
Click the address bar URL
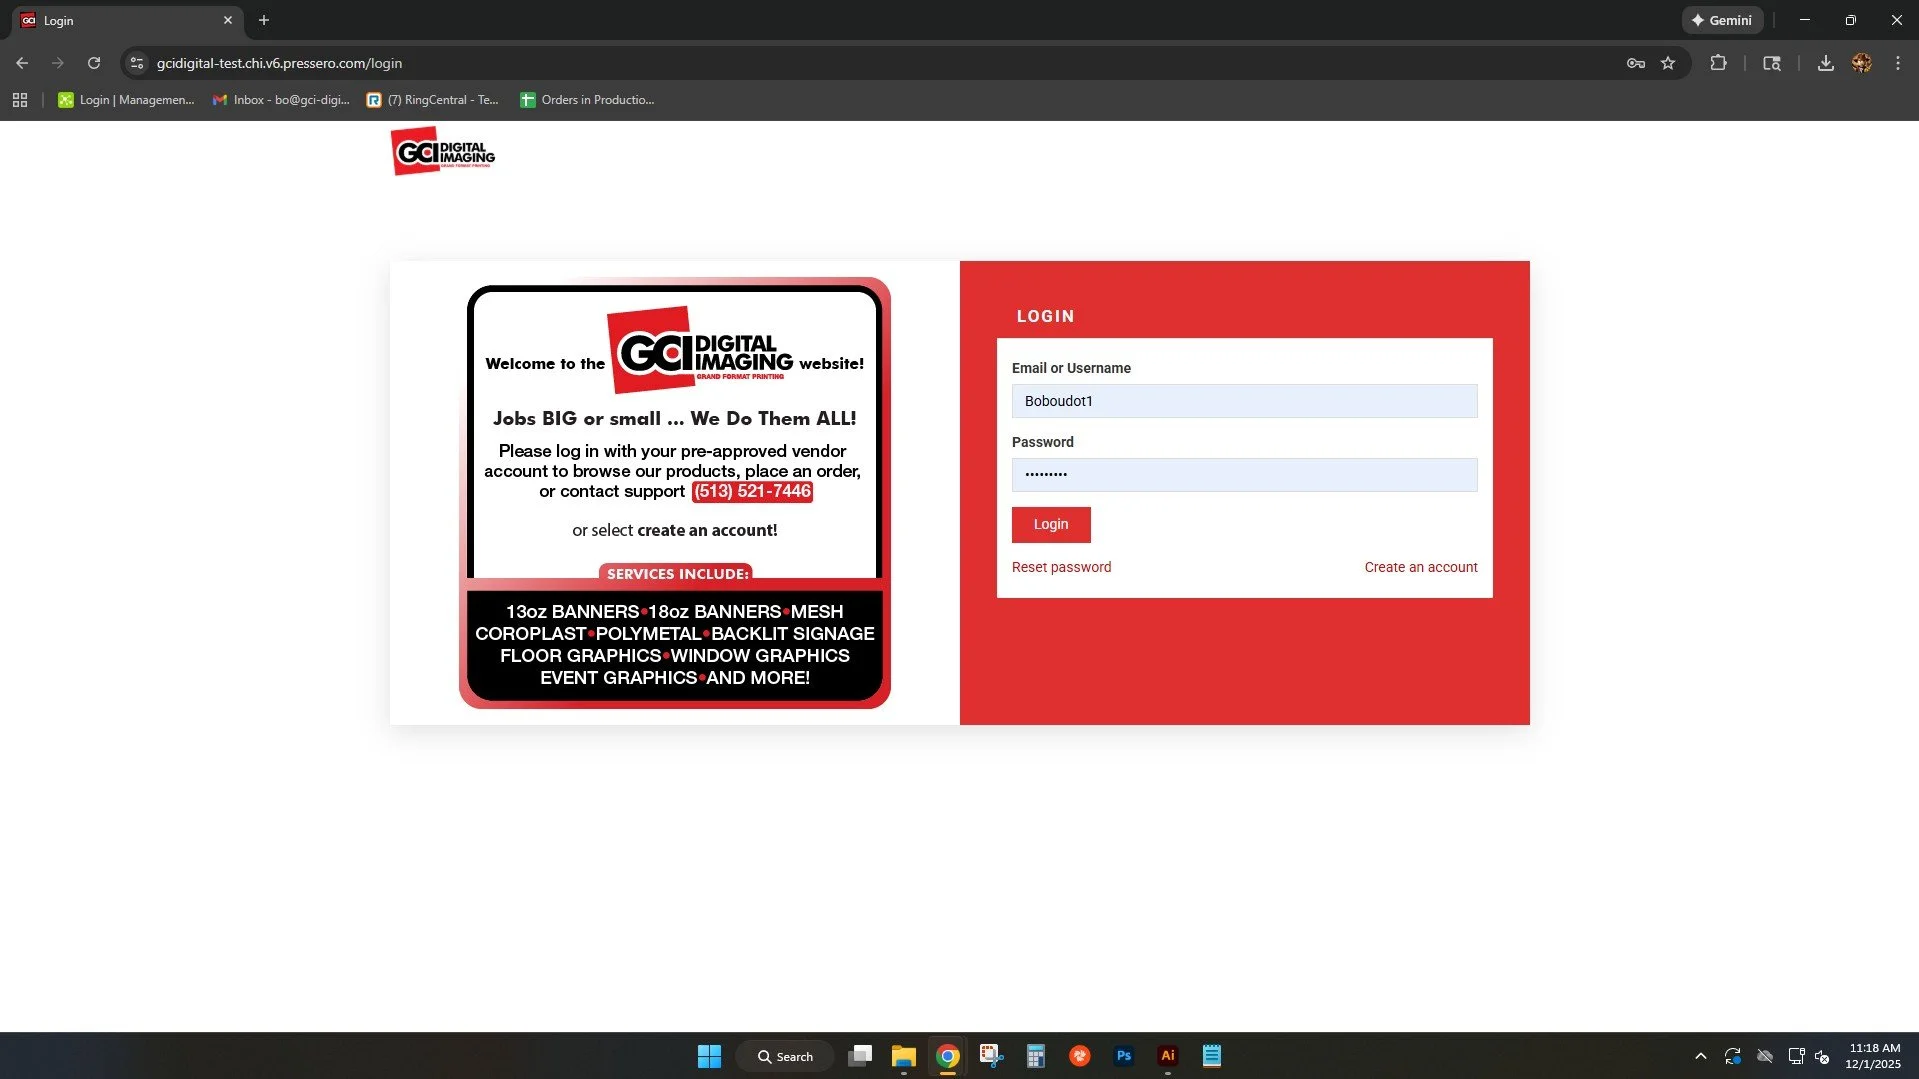point(279,63)
